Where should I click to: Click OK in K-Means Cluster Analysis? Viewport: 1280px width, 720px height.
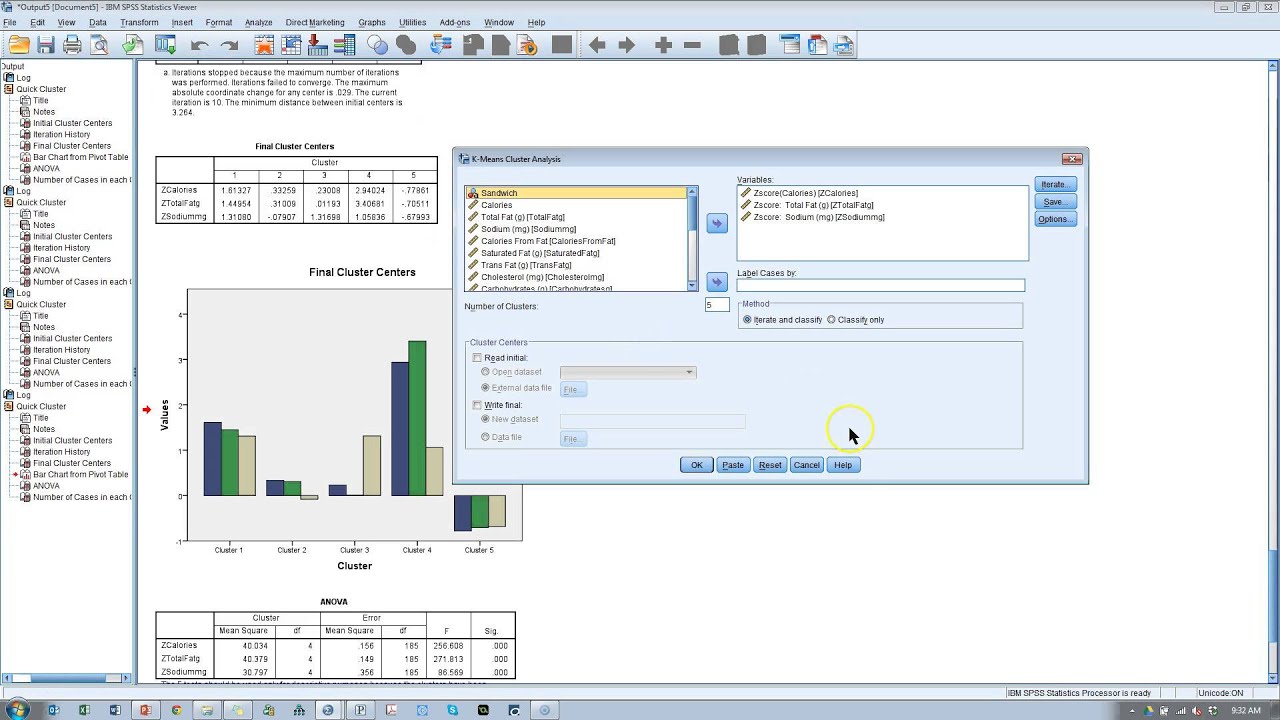697,465
